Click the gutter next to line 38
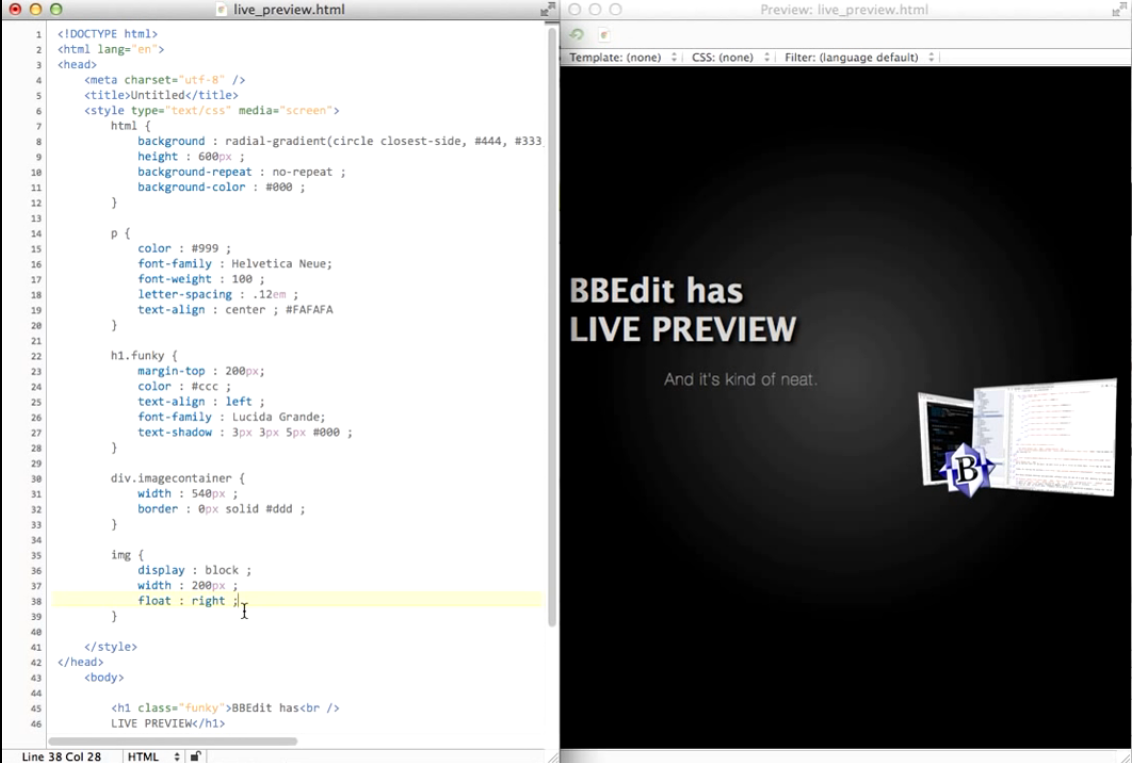The width and height of the screenshot is (1132, 763). (37, 600)
